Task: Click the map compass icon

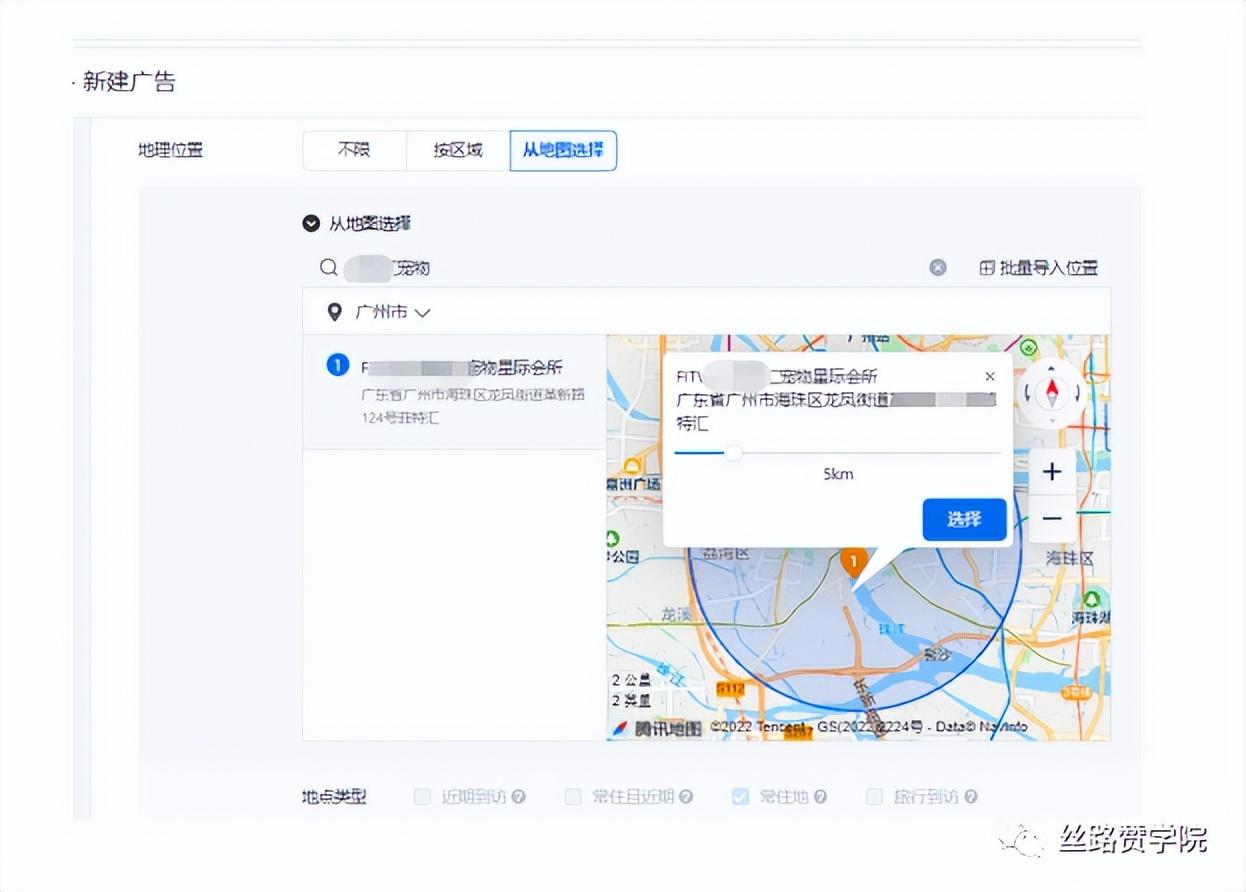Action: click(x=1051, y=394)
